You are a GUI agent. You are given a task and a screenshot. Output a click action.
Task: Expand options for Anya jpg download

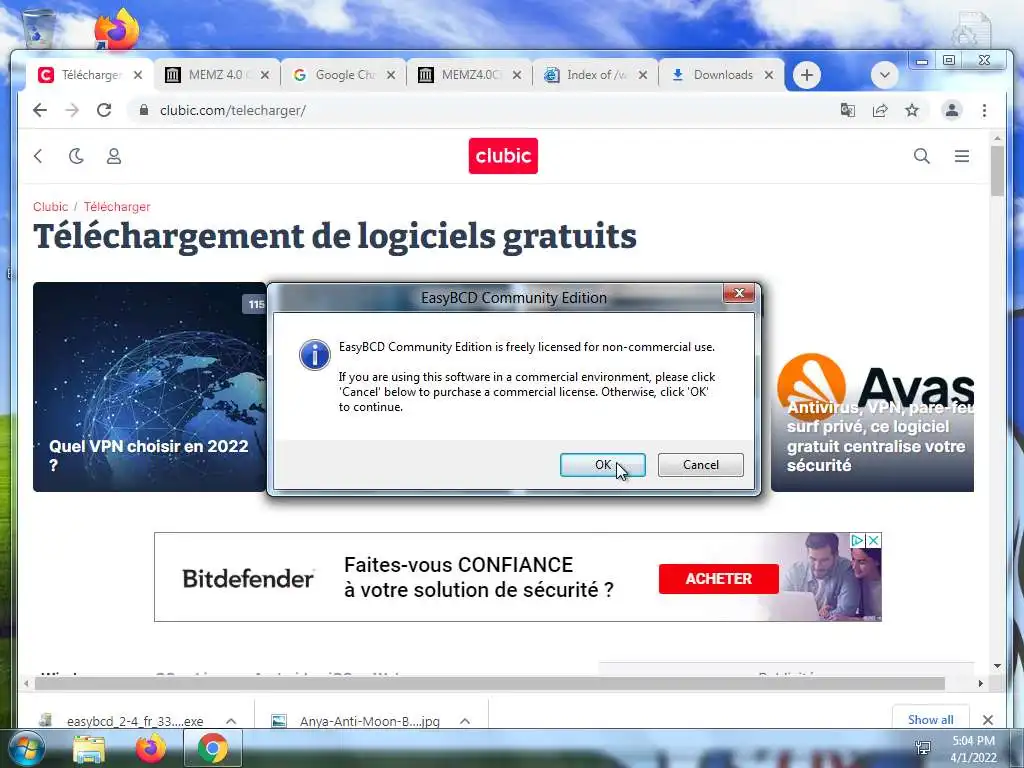click(x=465, y=721)
